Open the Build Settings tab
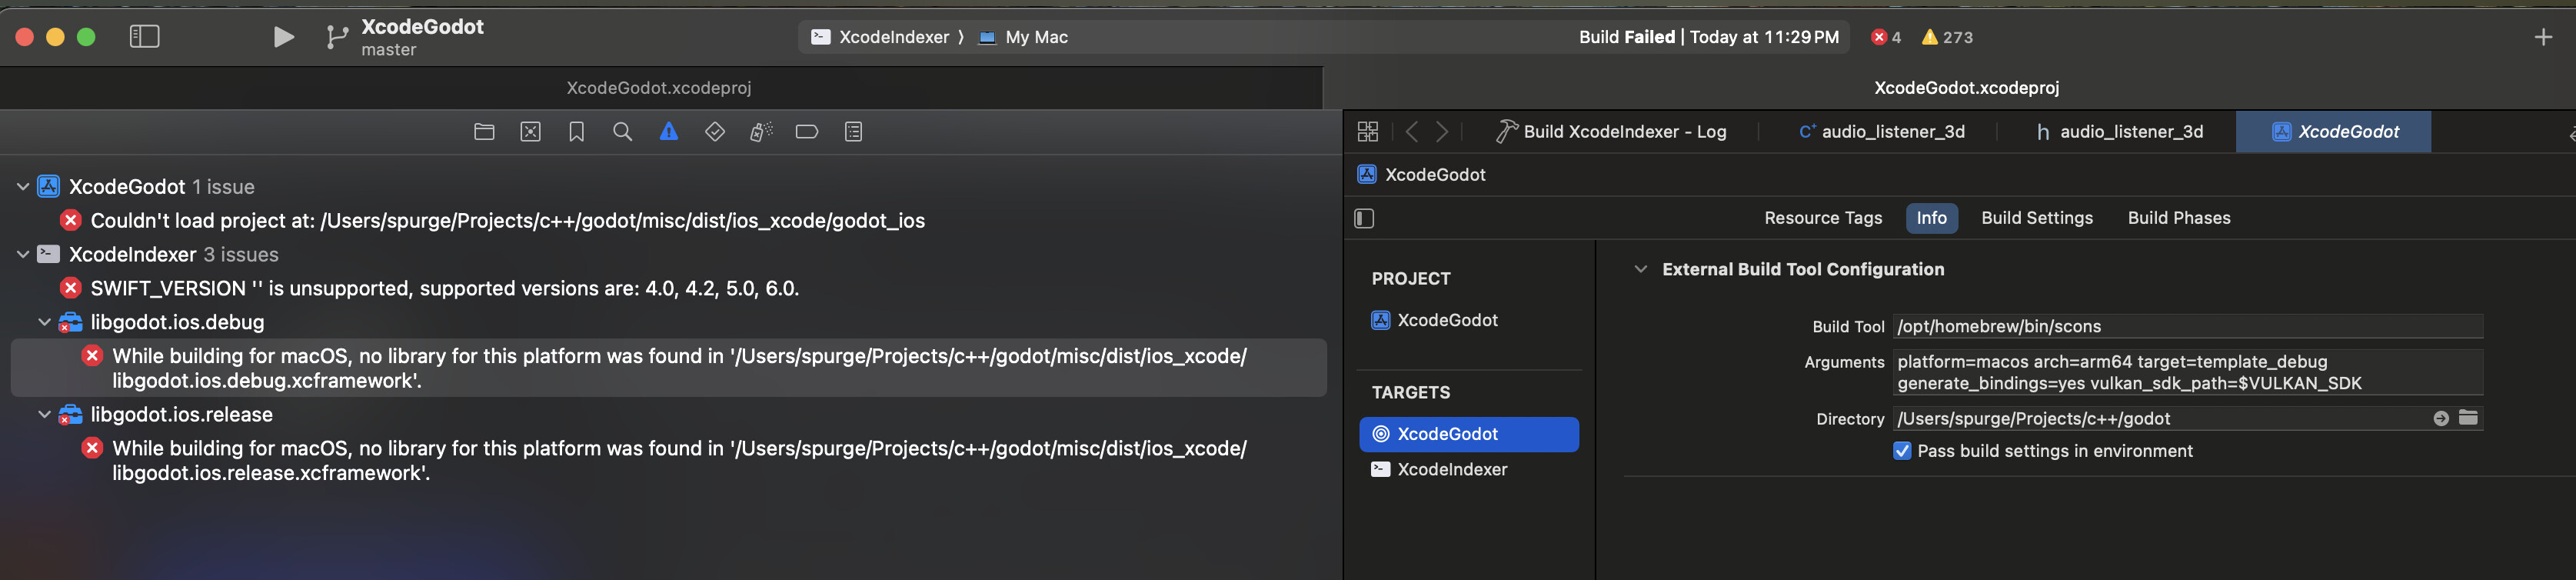Screen dimensions: 2576x580 [2037, 218]
